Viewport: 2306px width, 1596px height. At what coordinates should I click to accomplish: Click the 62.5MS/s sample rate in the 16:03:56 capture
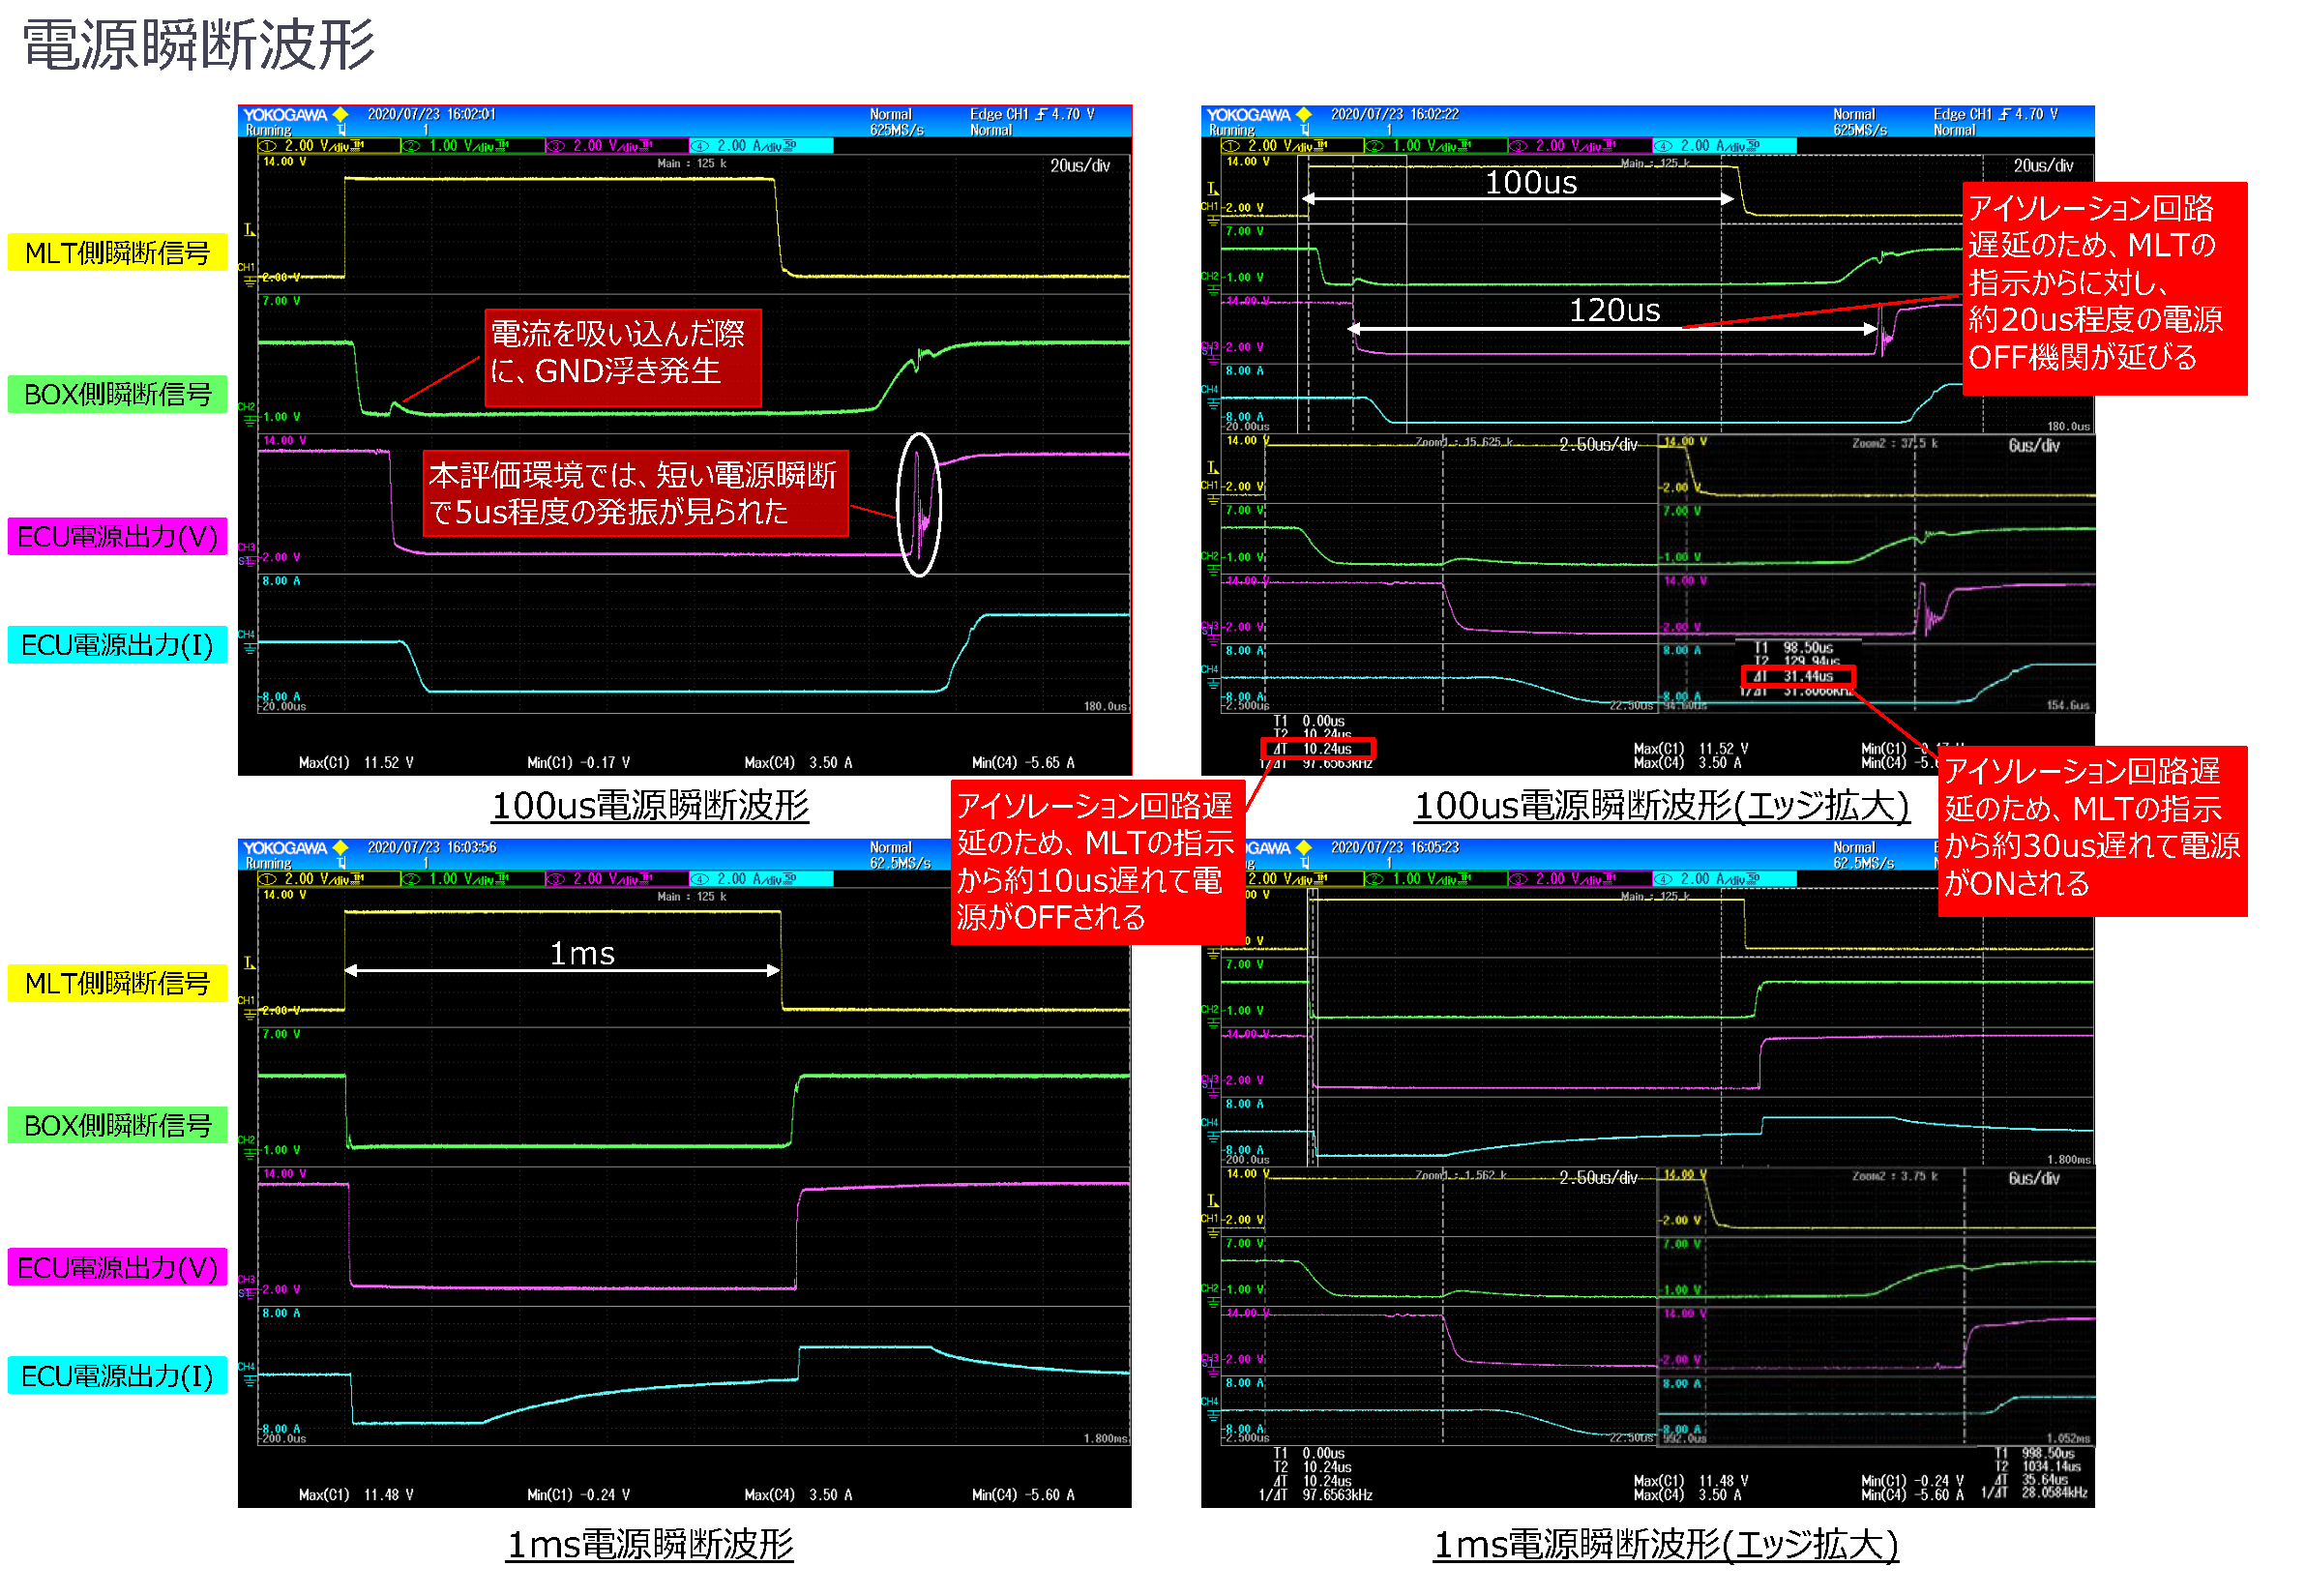(899, 863)
